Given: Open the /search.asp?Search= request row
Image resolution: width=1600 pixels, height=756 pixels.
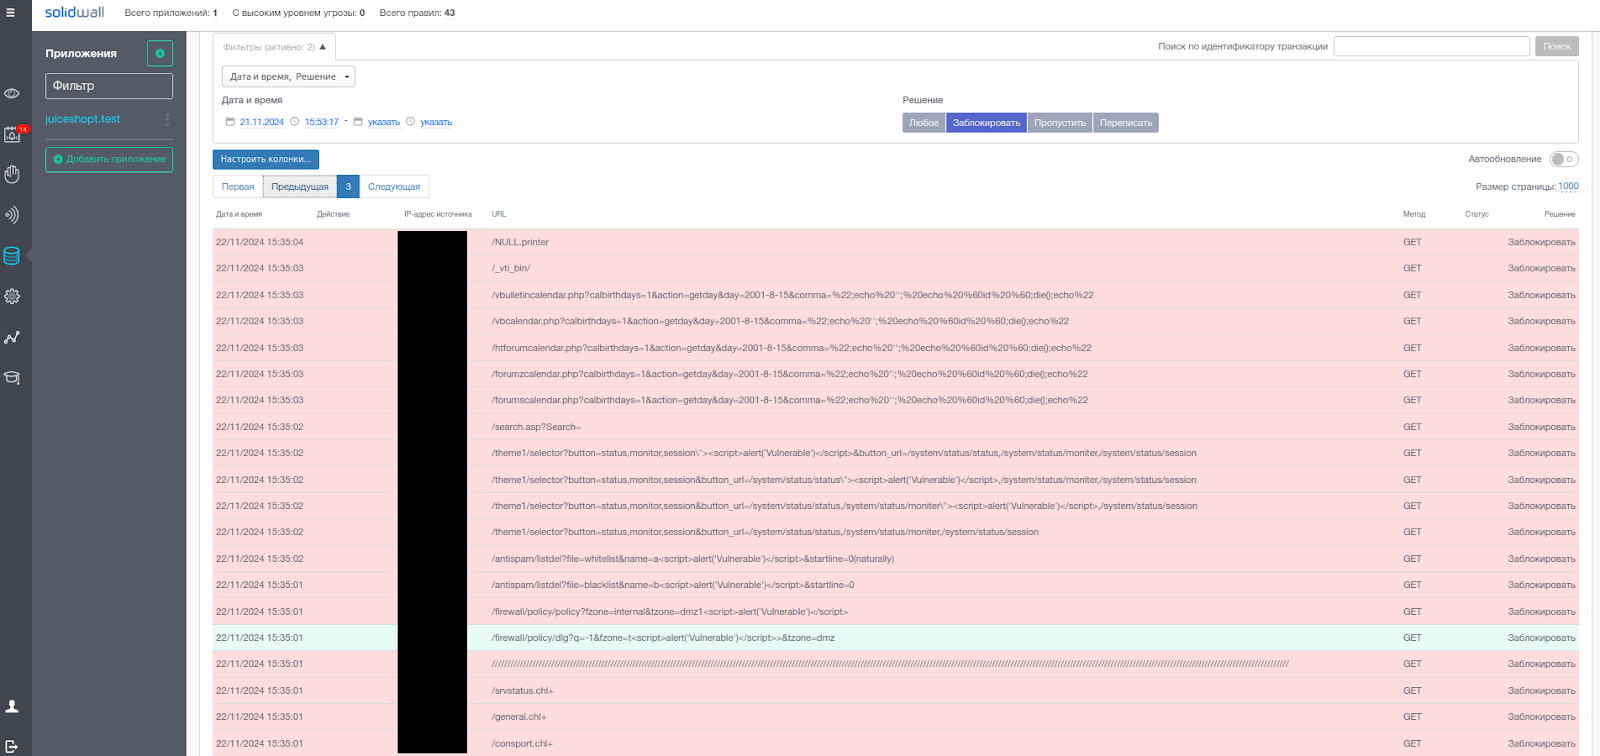Looking at the screenshot, I should pyautogui.click(x=896, y=427).
